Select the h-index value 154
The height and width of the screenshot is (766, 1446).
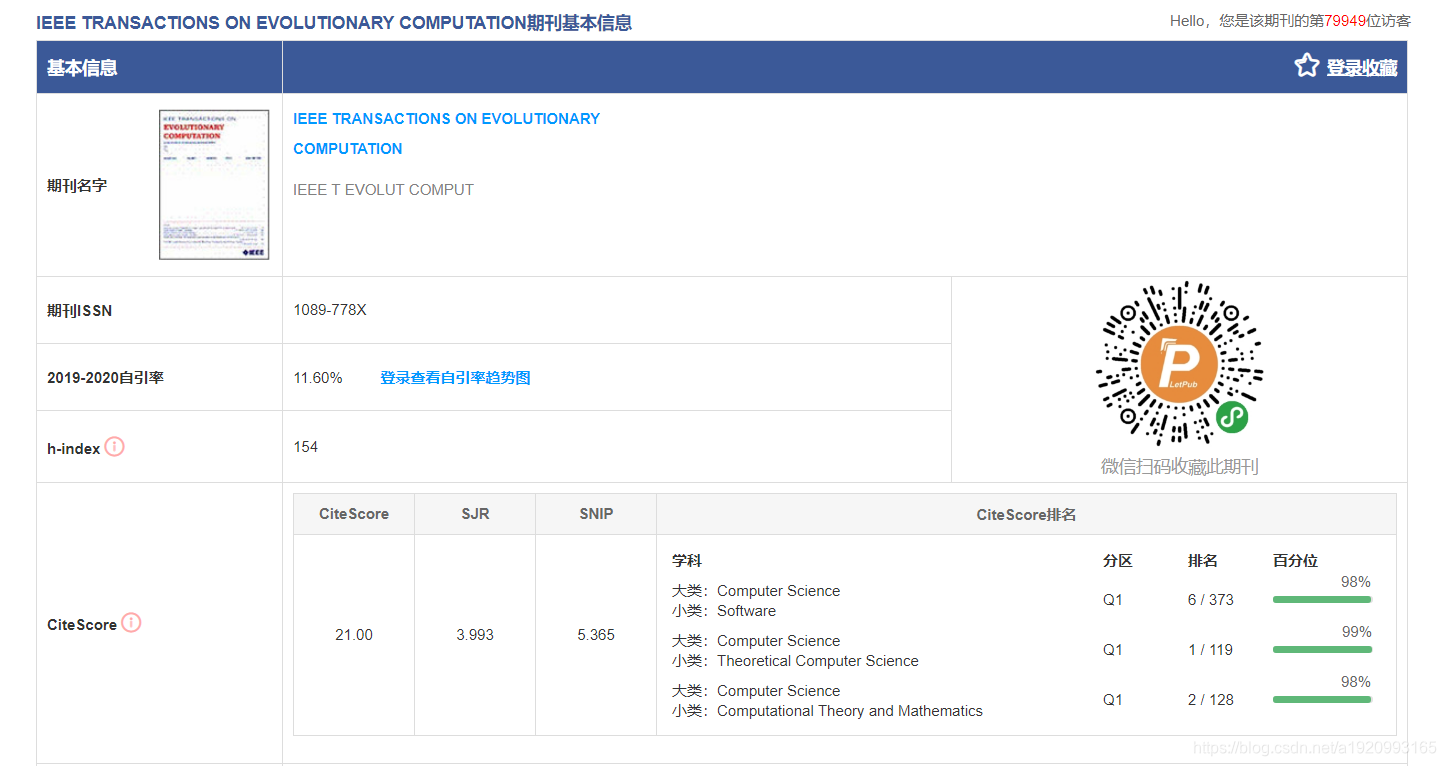(x=306, y=447)
